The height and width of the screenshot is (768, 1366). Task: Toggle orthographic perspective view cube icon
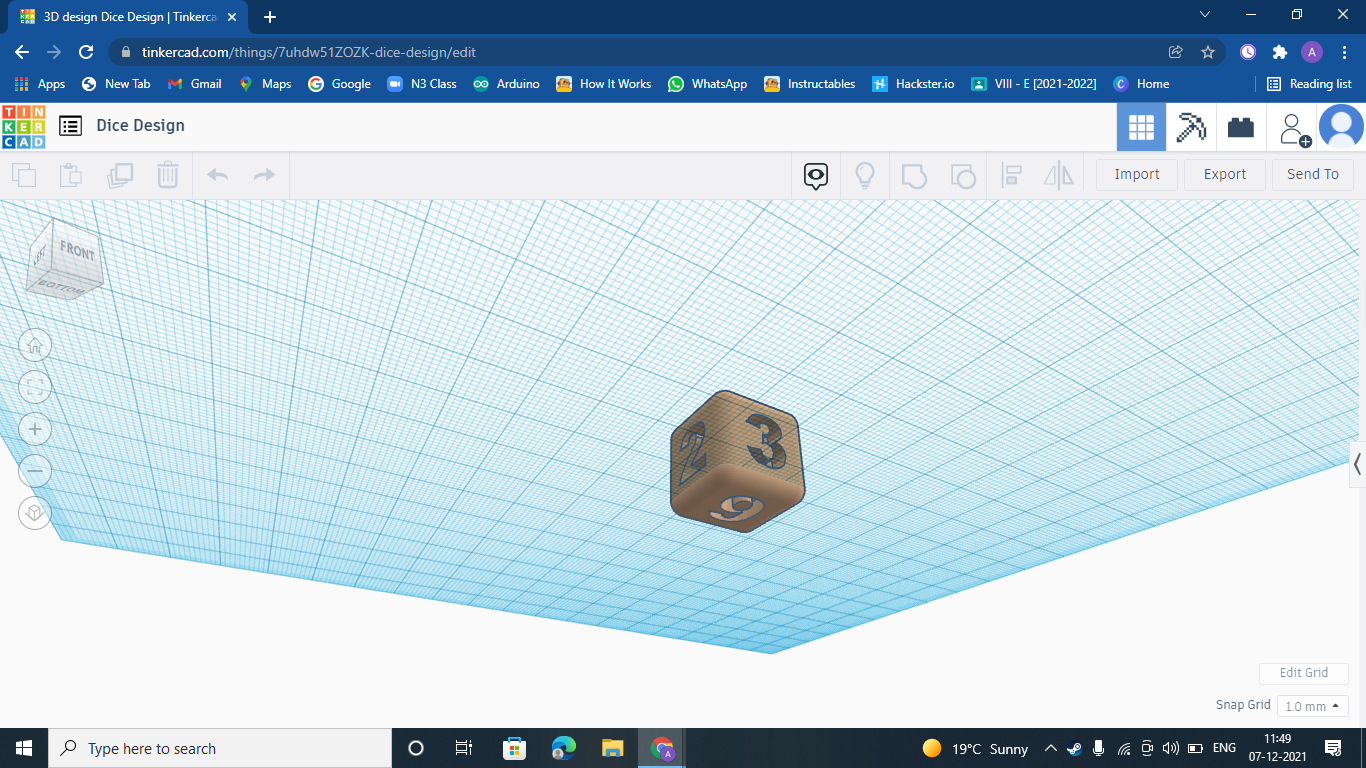35,514
